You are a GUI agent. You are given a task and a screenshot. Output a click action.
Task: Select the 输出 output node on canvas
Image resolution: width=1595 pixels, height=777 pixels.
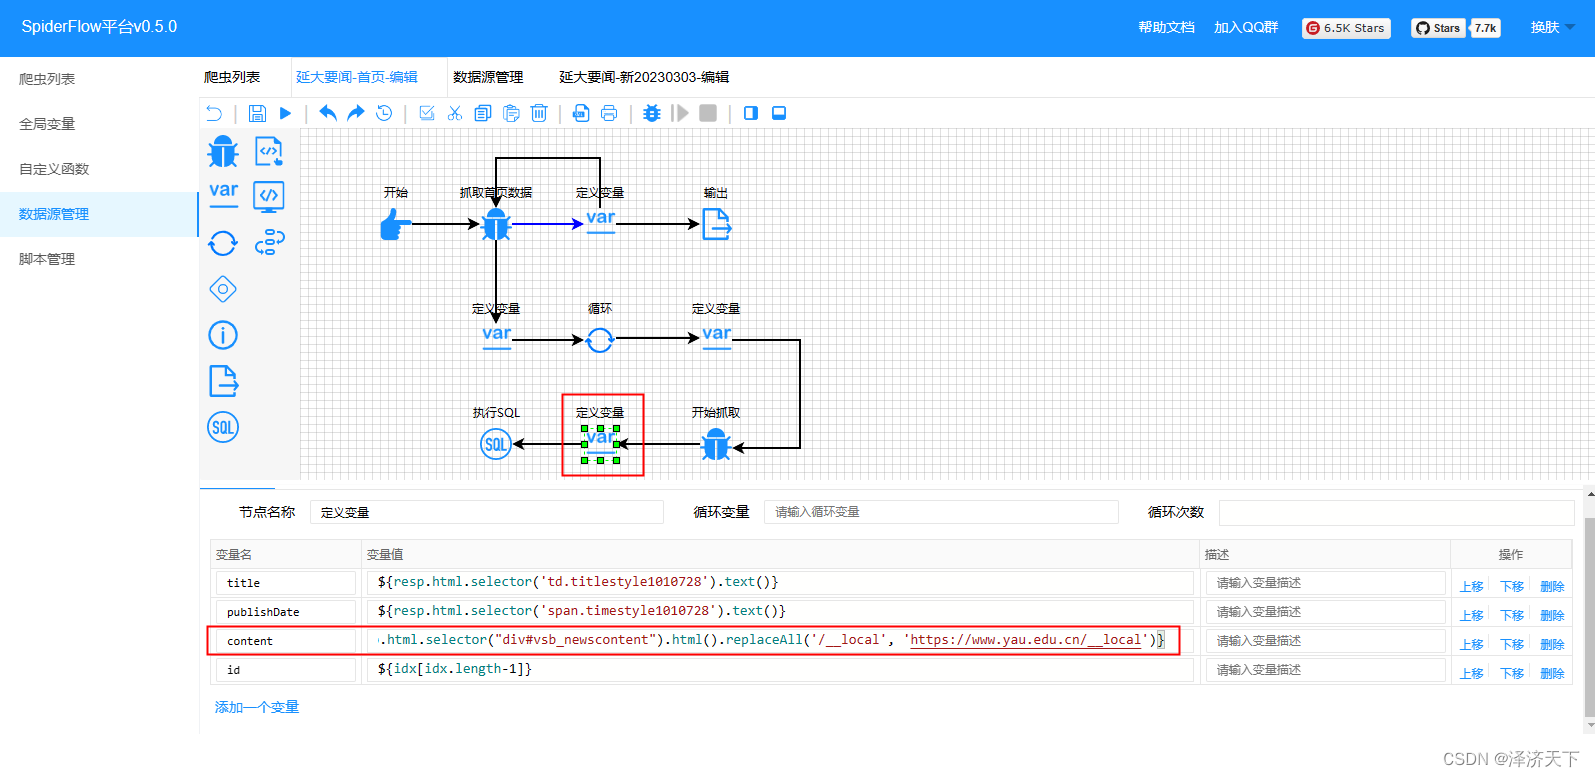click(716, 224)
